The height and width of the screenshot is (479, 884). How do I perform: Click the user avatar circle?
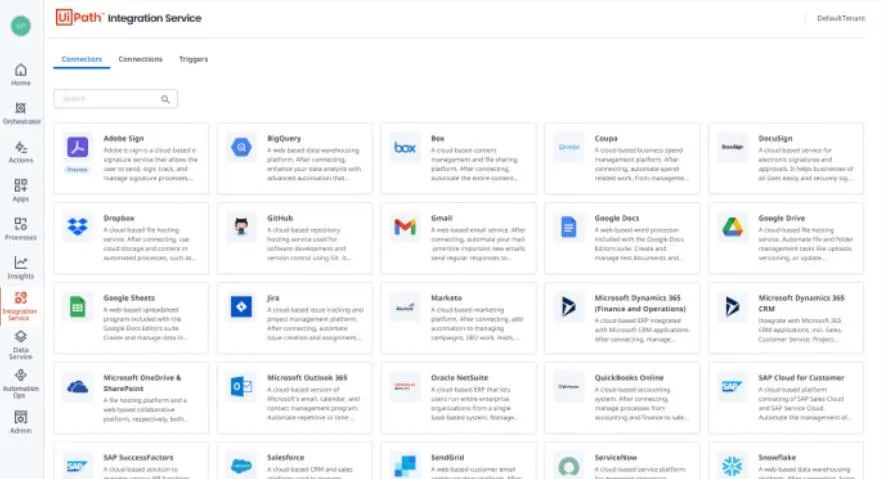pyautogui.click(x=21, y=25)
